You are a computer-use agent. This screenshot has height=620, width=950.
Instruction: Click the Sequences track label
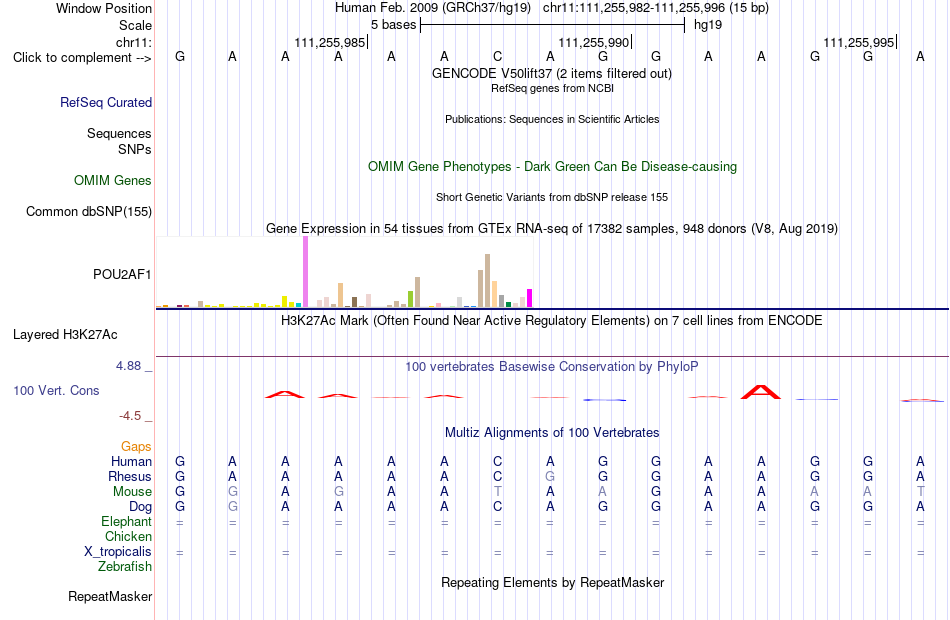119,133
